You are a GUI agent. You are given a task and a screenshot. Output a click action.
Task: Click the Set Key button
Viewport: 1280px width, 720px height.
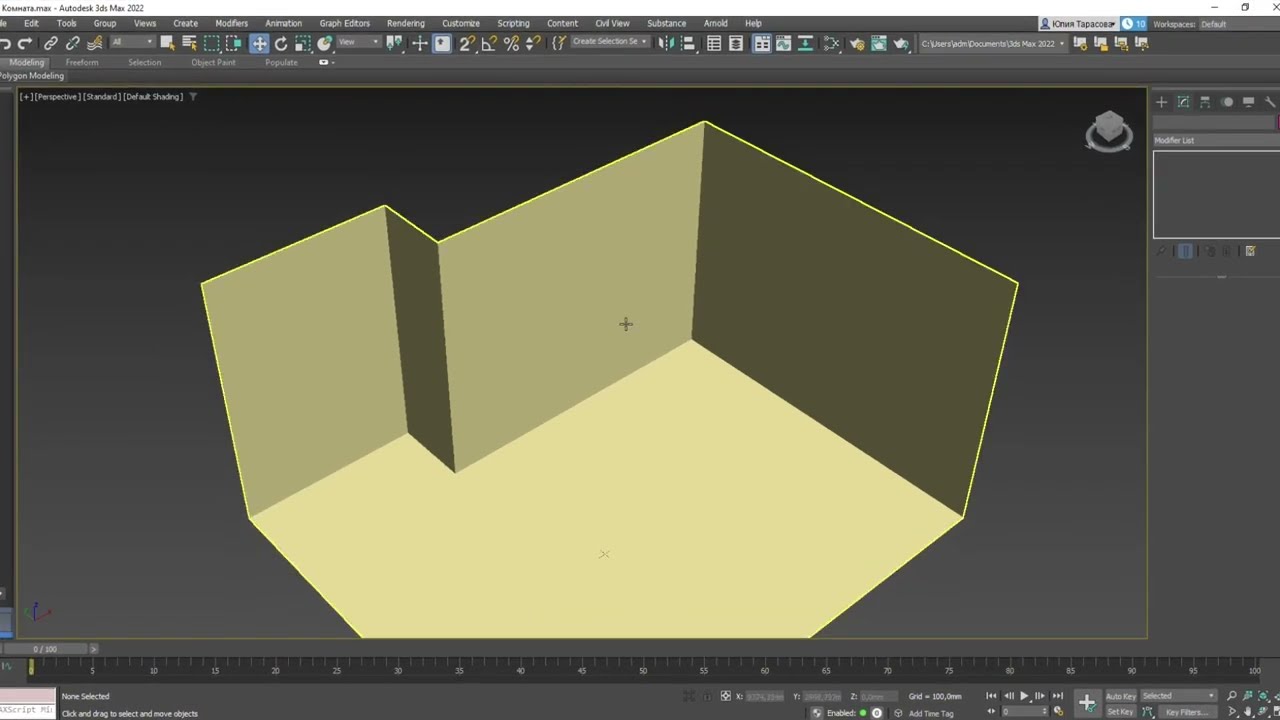click(x=1120, y=712)
